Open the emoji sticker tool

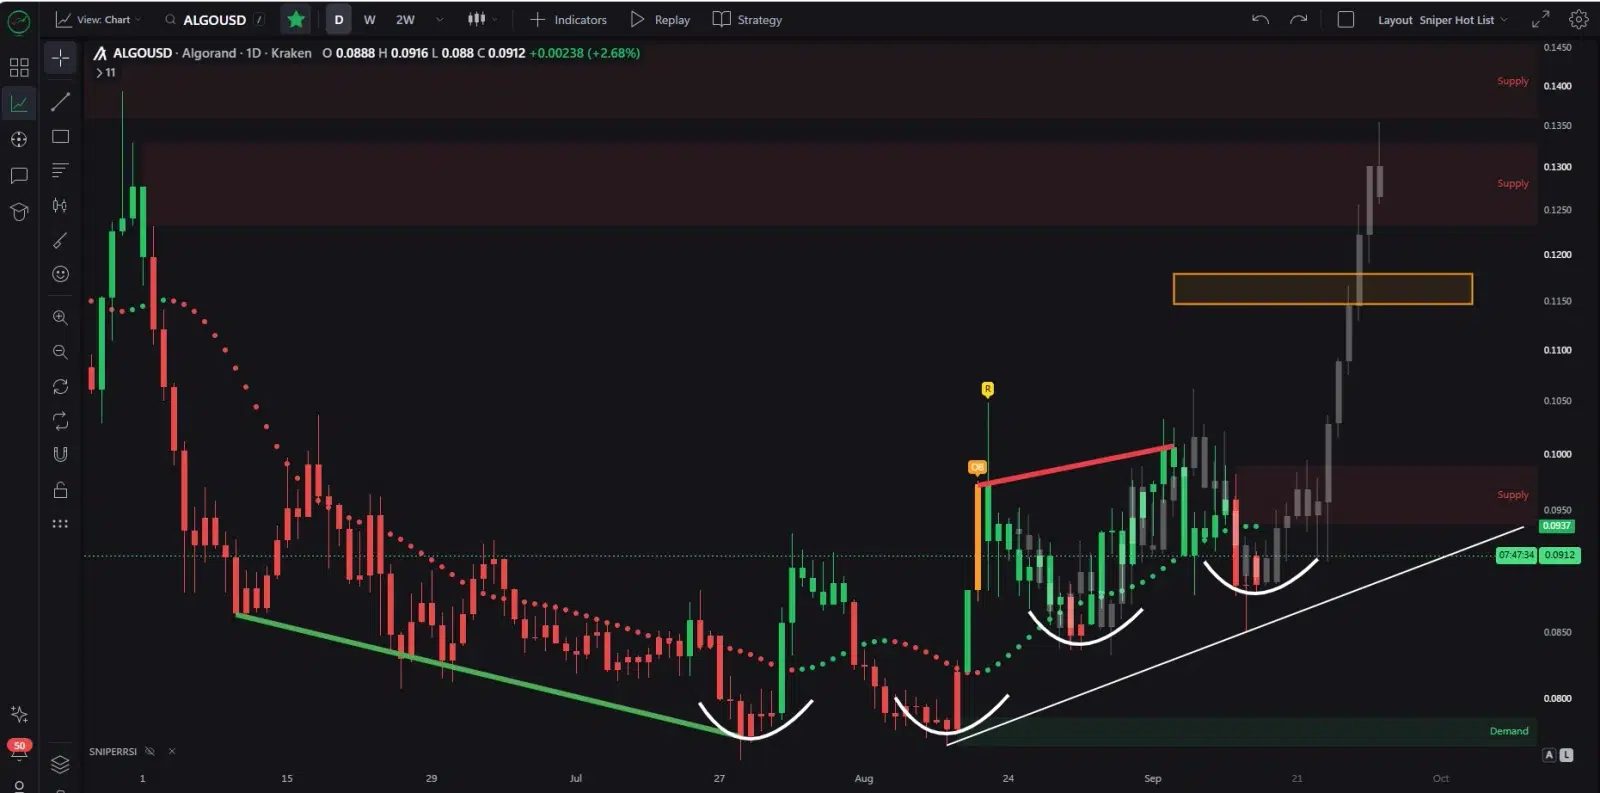coord(60,274)
